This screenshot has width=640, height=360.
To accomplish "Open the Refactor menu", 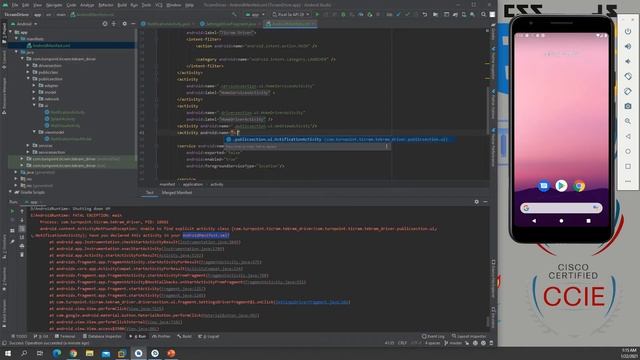I will (106, 5).
